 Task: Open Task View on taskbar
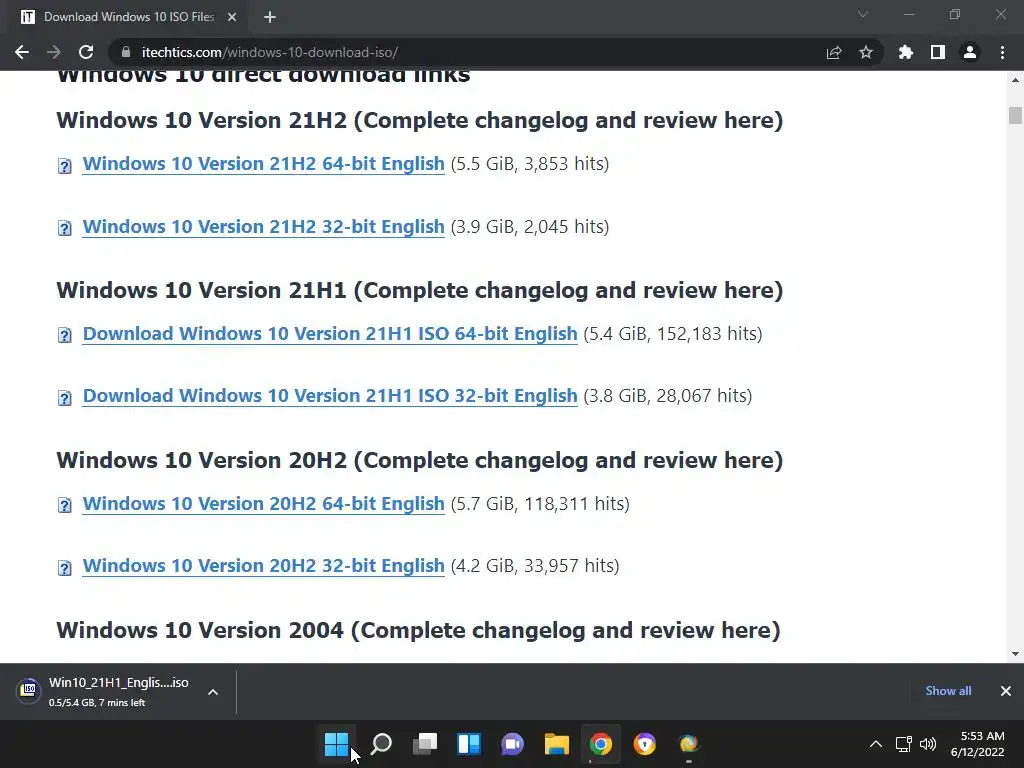(424, 744)
